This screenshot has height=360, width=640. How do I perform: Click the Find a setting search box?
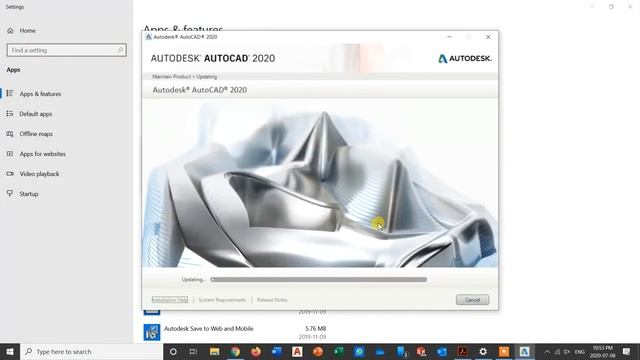tap(67, 50)
